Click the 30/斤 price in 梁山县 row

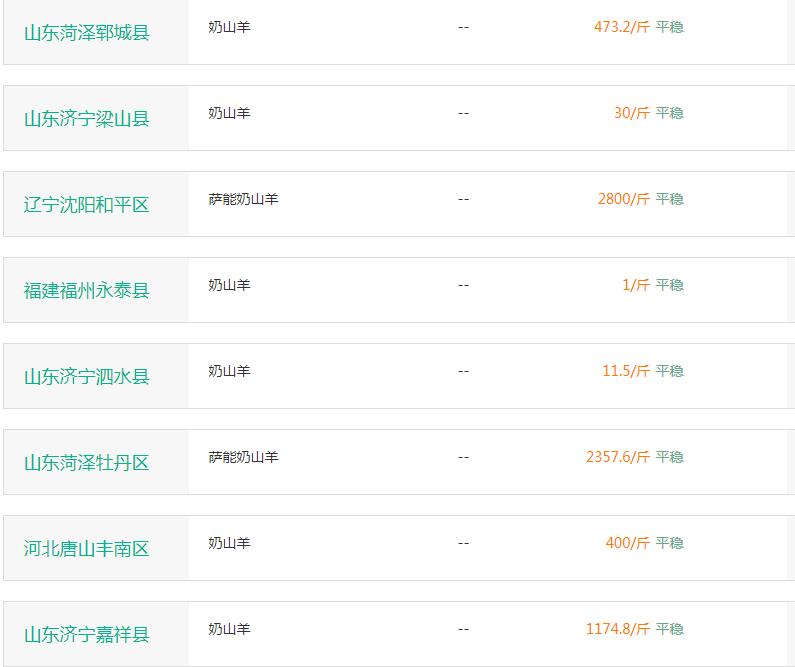(x=632, y=113)
